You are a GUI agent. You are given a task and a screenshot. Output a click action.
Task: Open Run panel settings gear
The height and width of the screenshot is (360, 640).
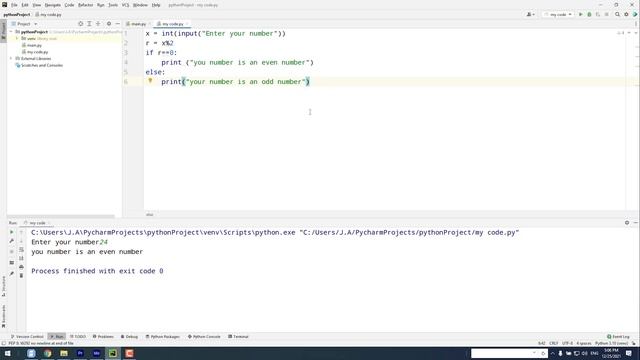[627, 222]
